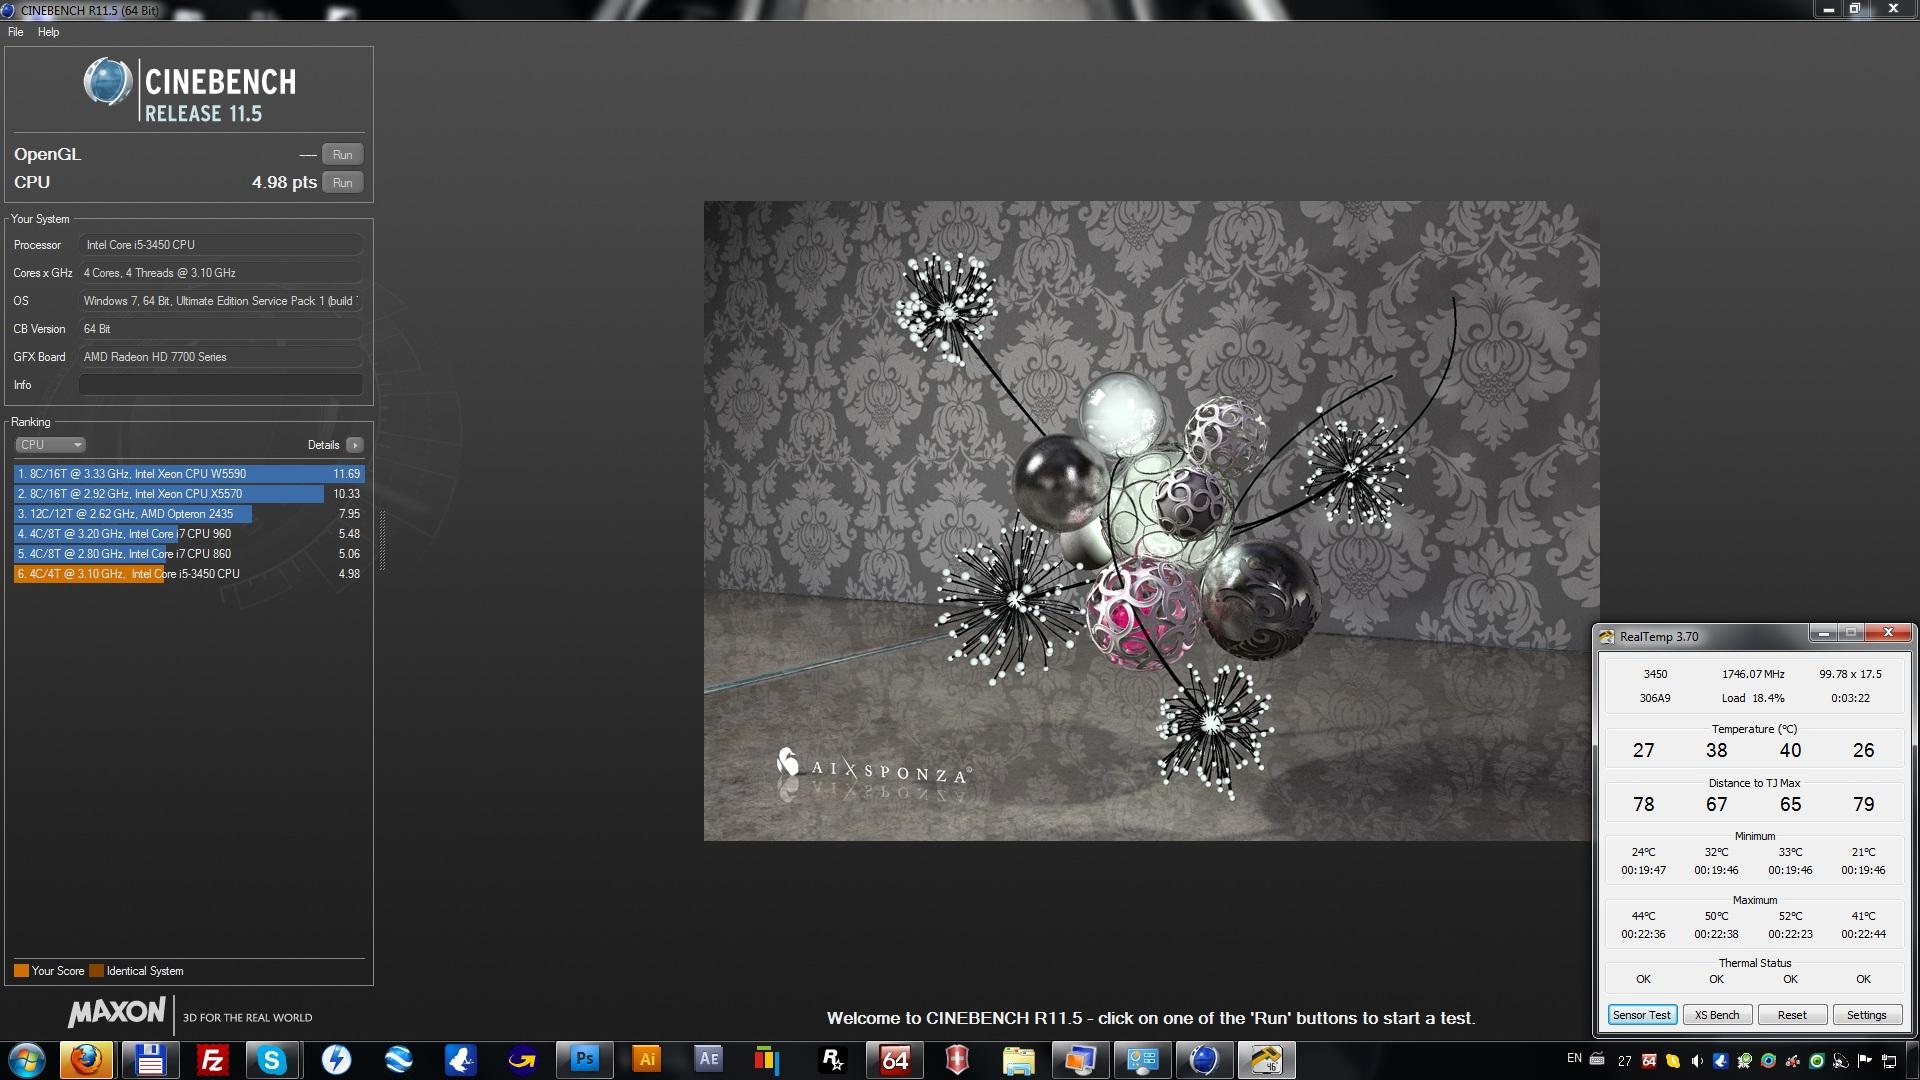This screenshot has width=1920, height=1080.
Task: Open Firefox from the taskbar
Action: tap(86, 1059)
